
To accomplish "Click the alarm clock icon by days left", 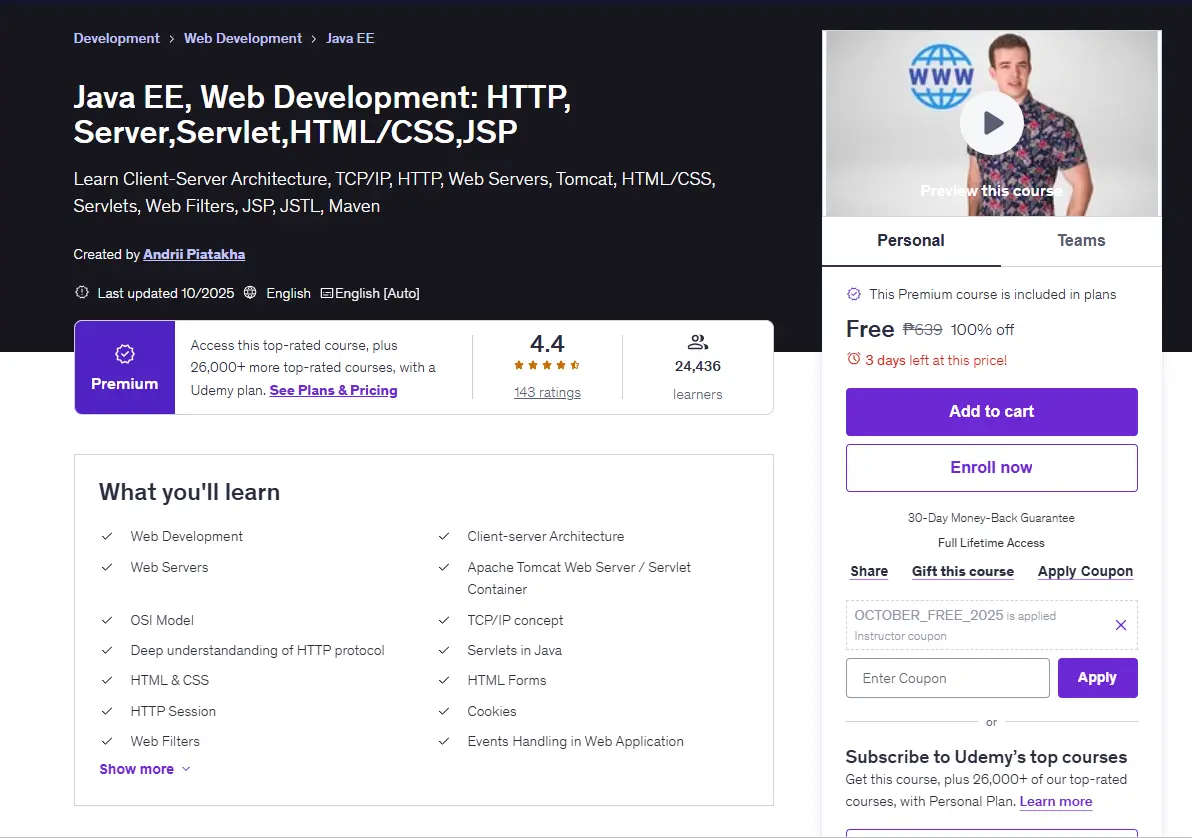I will 854,359.
